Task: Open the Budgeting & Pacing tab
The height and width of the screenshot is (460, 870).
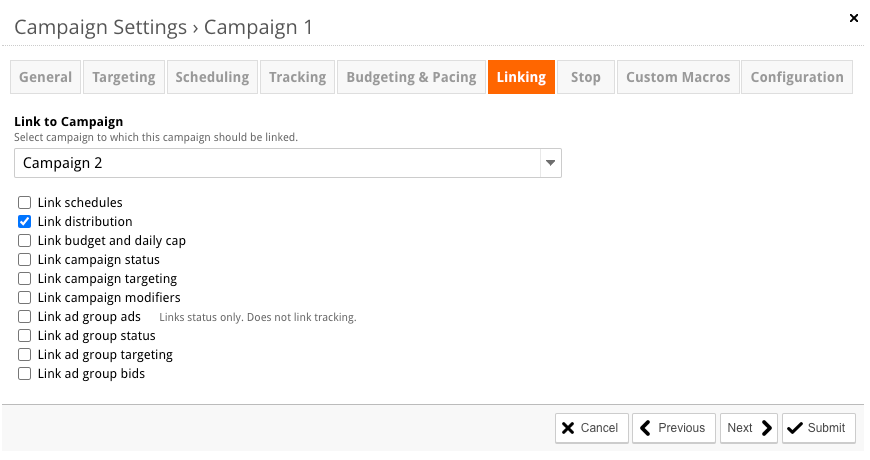Action: point(411,77)
